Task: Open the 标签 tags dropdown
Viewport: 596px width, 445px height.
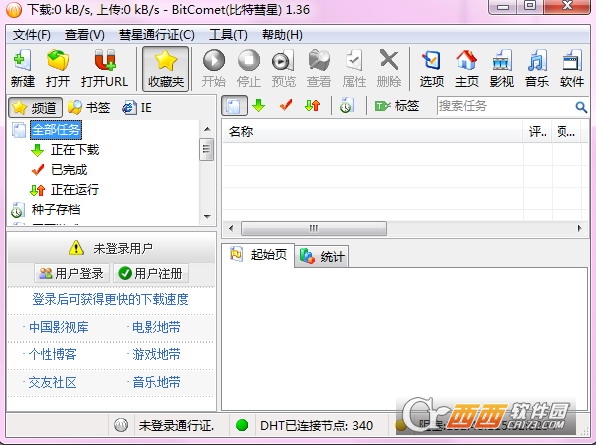Action: pyautogui.click(x=396, y=106)
